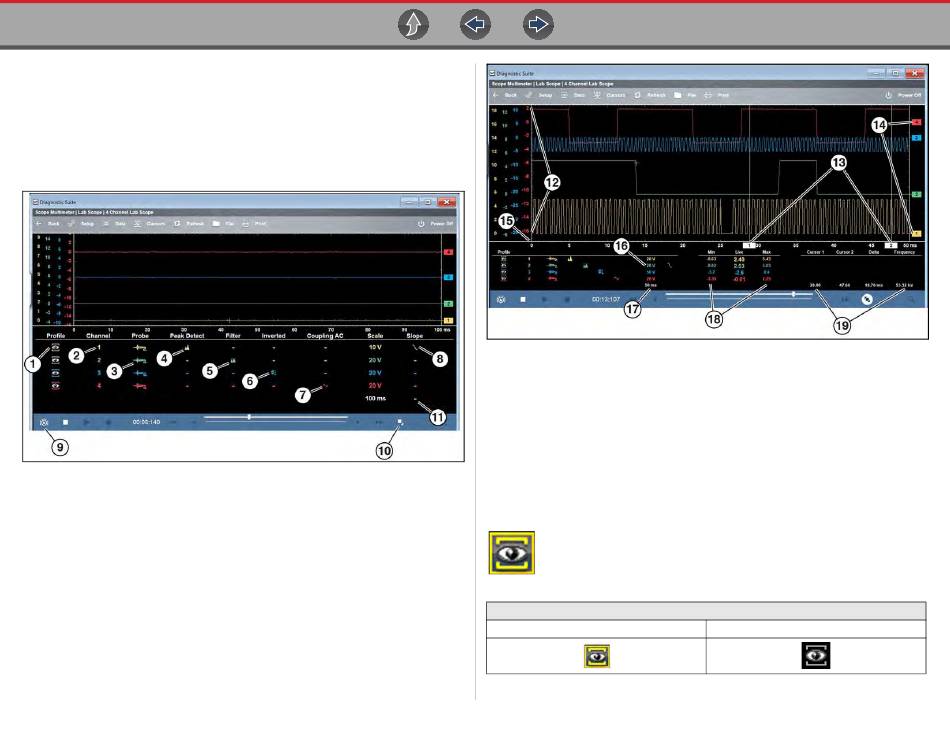Click the large yellow eye profile icon
Screen dimensions: 950x734
[x=511, y=553]
